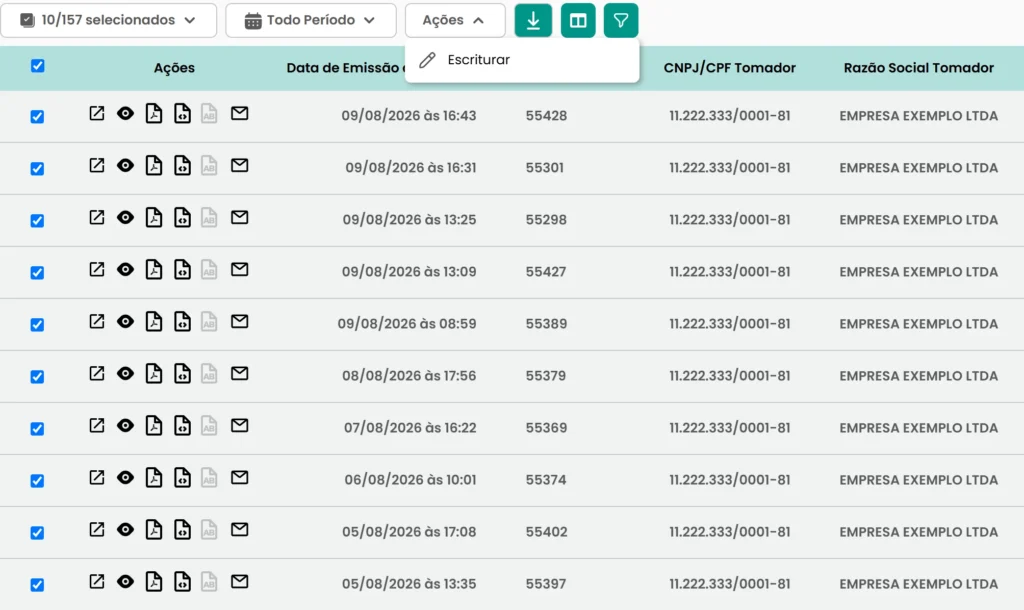Download XML file icon for invoice 55379
This screenshot has width=1024, height=610.
coord(182,374)
